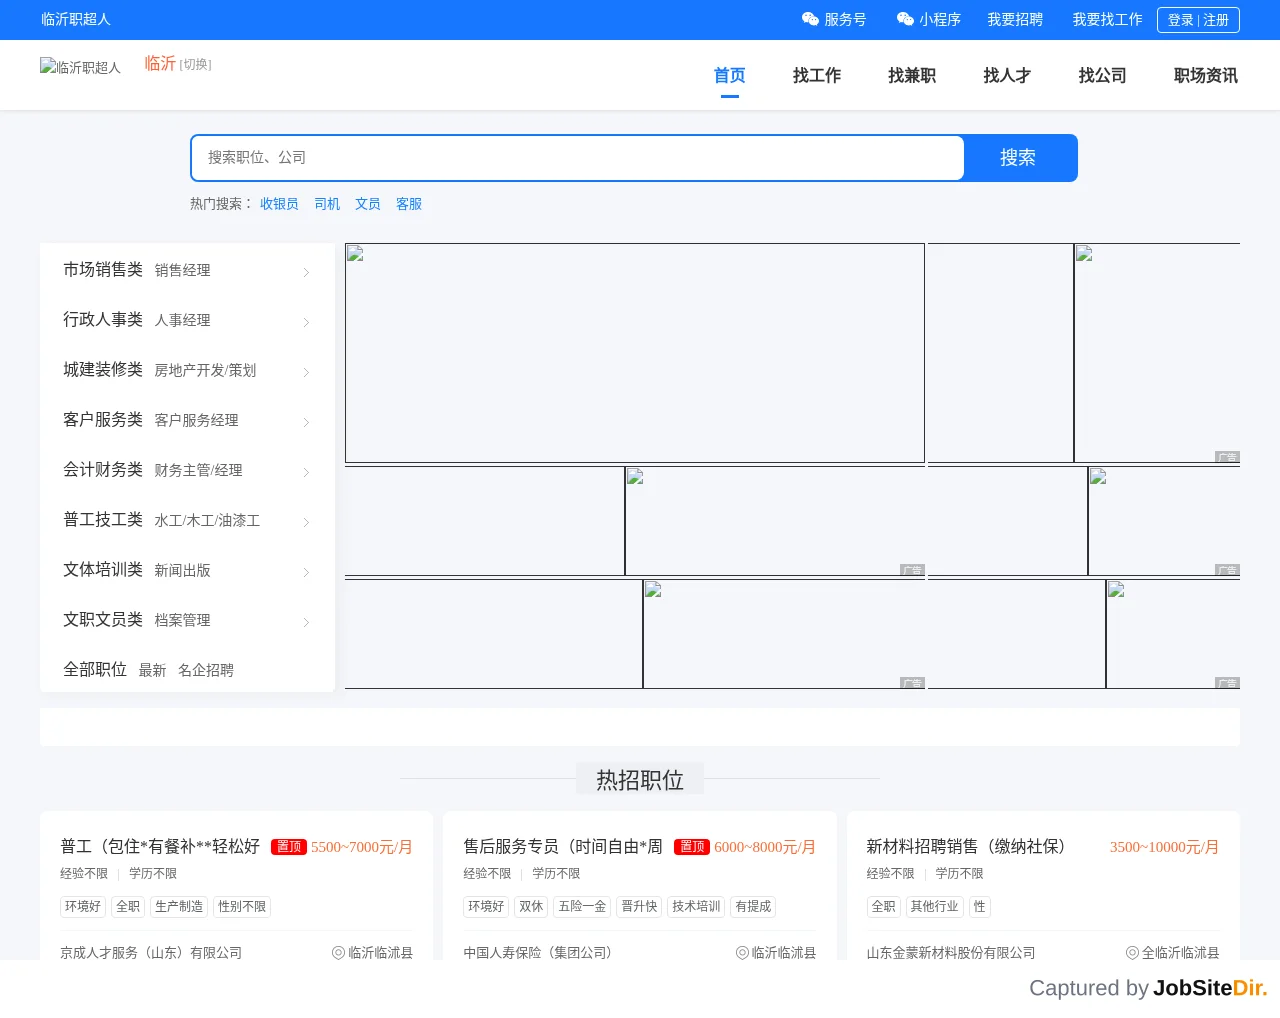Image resolution: width=1280 pixels, height=1018 pixels.
Task: Open the 我要找工作 link
Action: click(1107, 19)
